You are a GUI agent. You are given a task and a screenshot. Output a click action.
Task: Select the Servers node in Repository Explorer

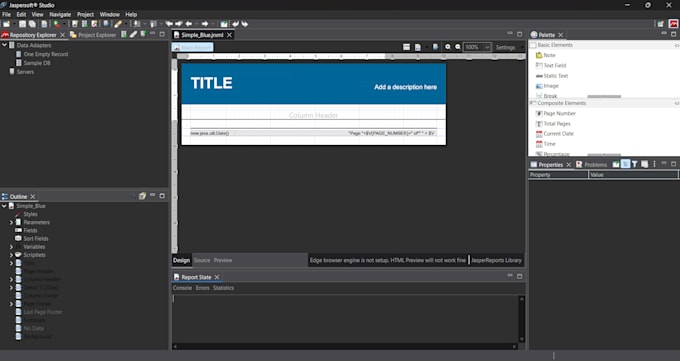click(22, 72)
